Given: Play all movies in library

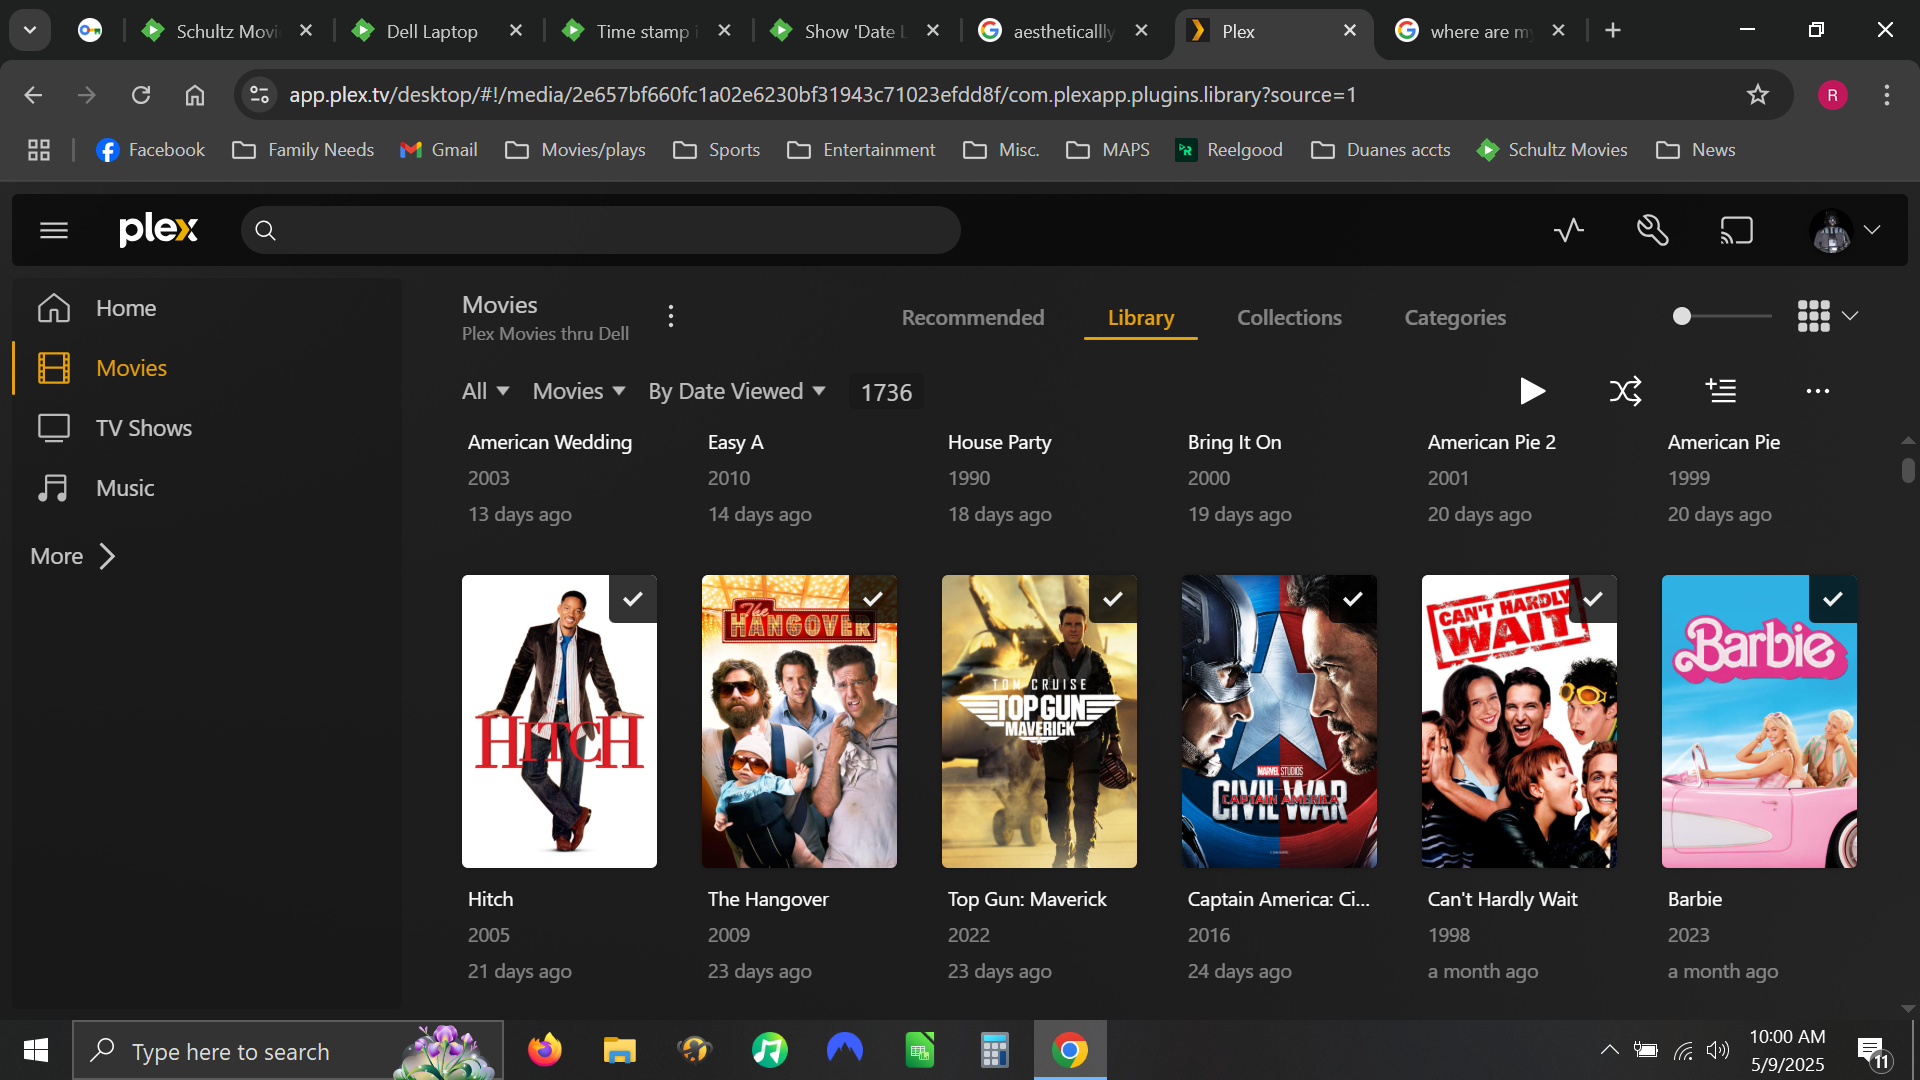Looking at the screenshot, I should point(1532,391).
